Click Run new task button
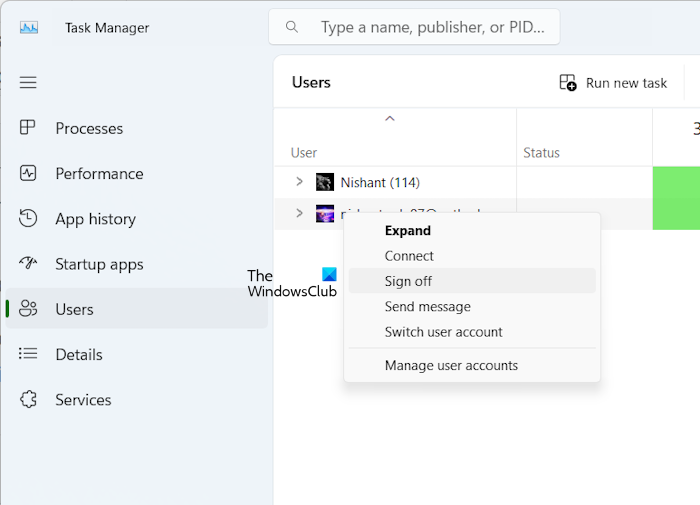This screenshot has height=505, width=700. pos(613,83)
